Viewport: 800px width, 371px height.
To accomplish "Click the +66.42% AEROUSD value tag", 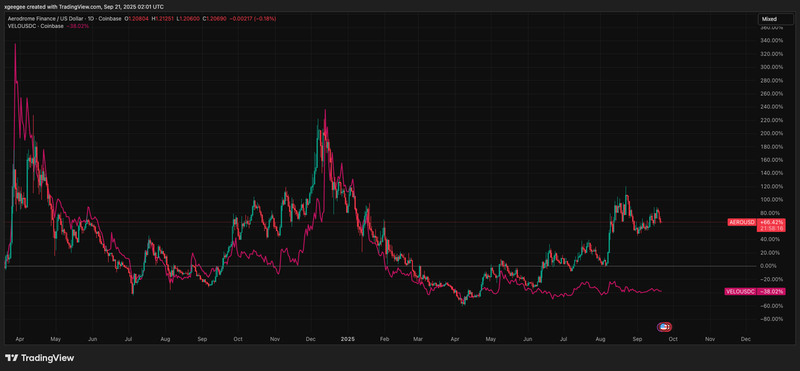I will [x=771, y=222].
